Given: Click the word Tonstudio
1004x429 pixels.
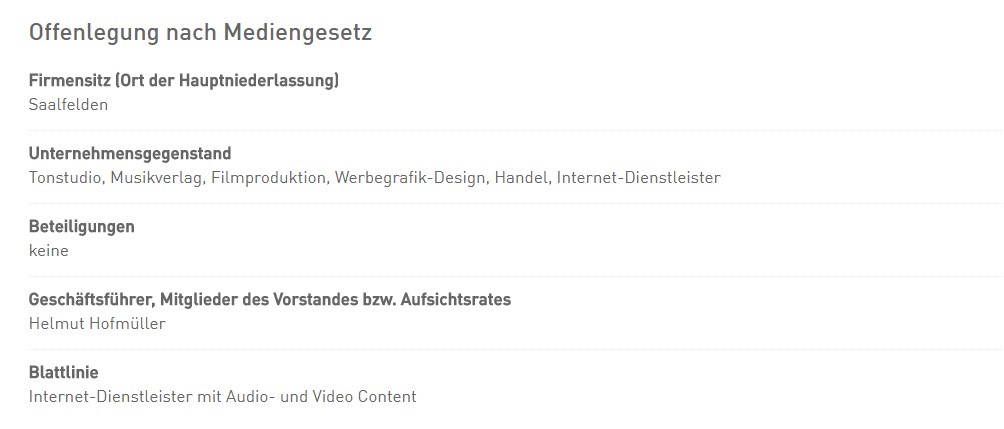Looking at the screenshot, I should [65, 178].
